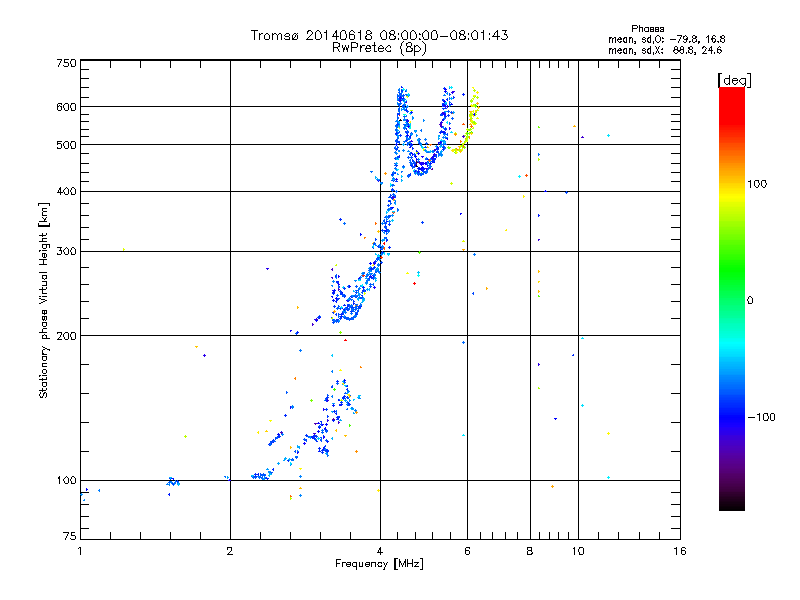Click the y-axis tick label '200'
The width and height of the screenshot is (800, 600).
tap(66, 336)
